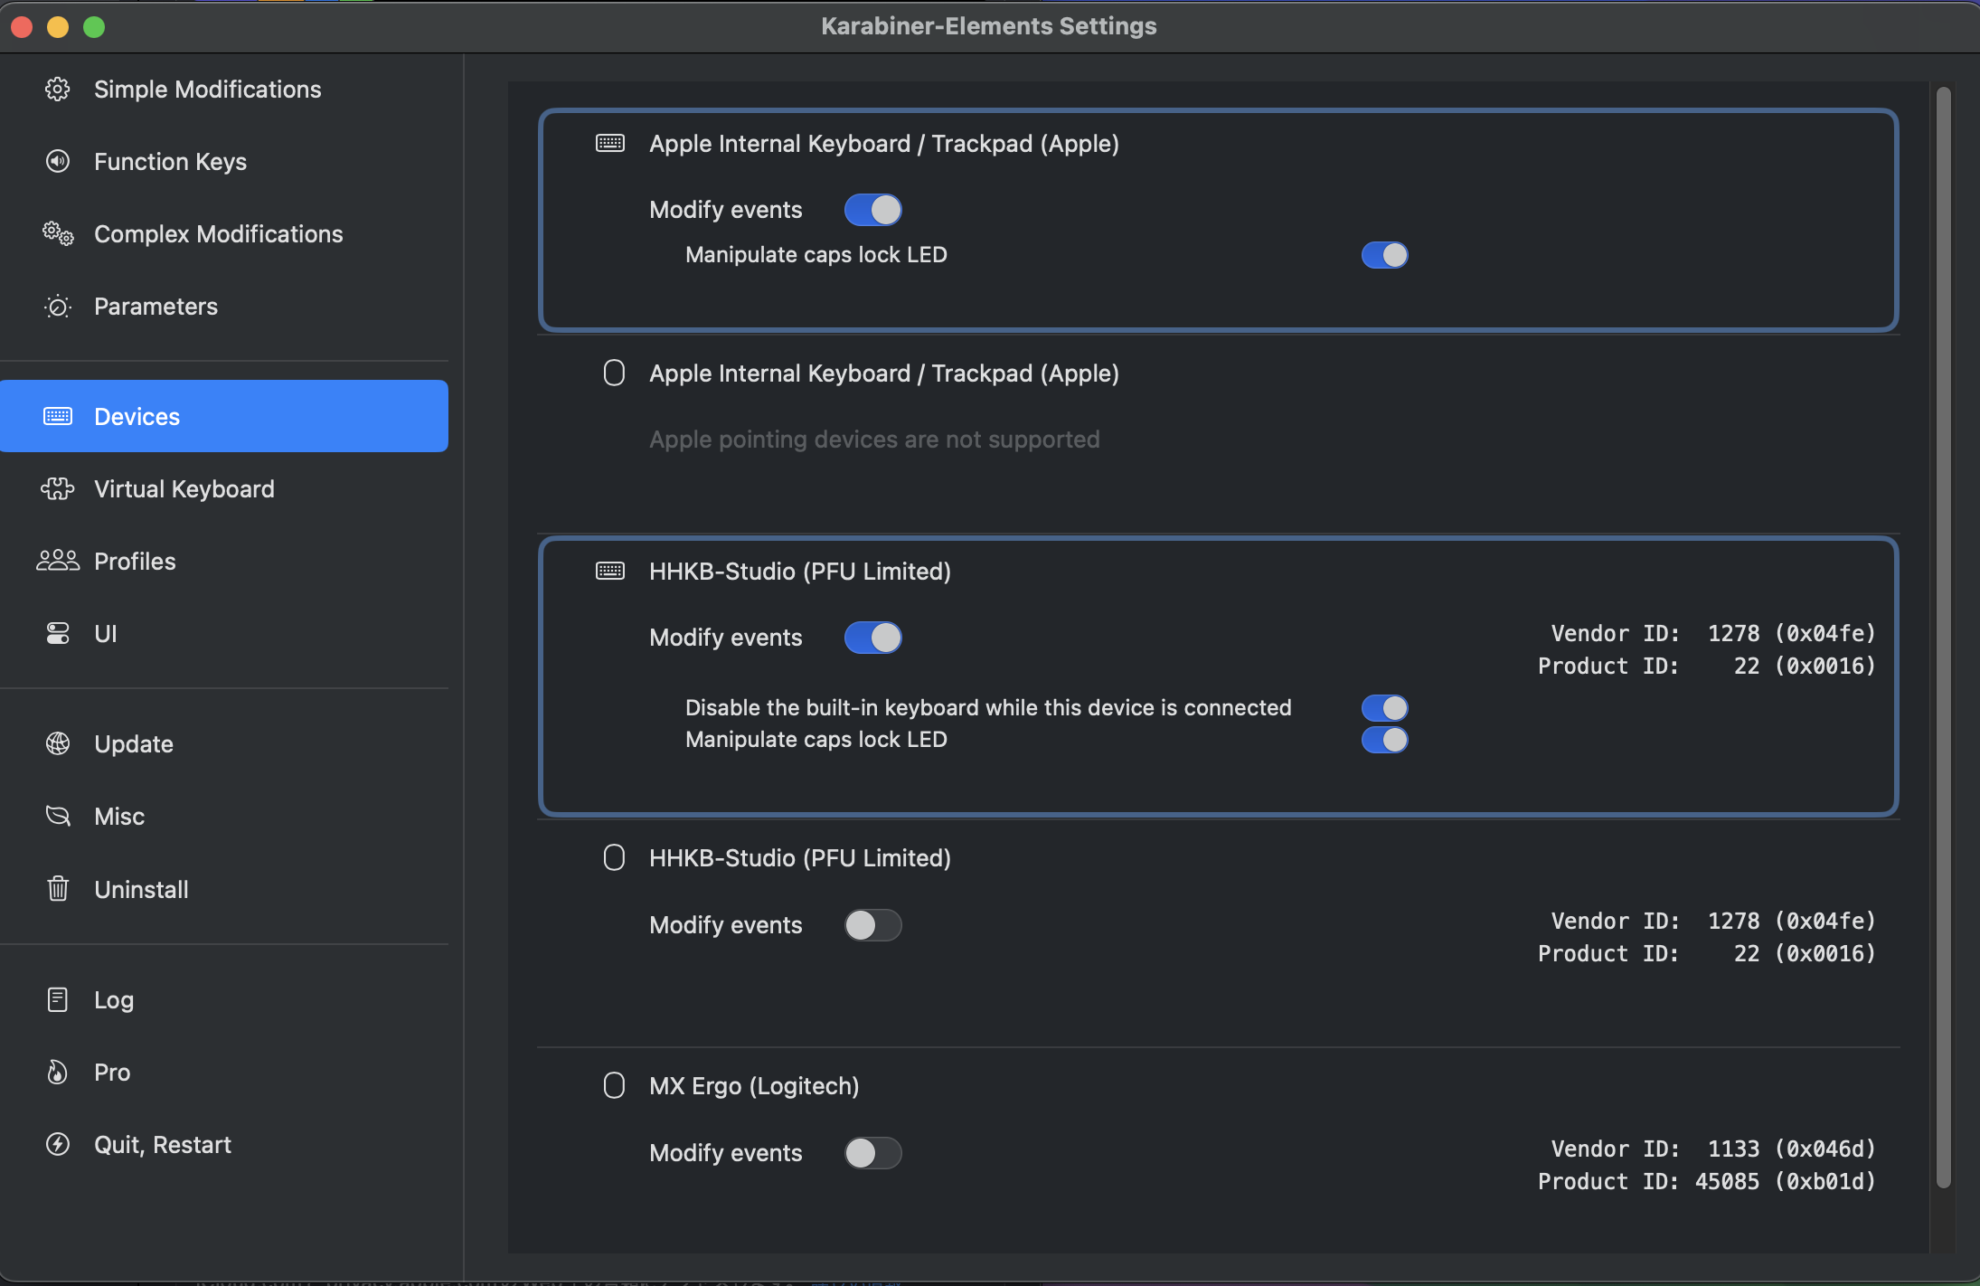Open the Simple Modifications section
This screenshot has height=1286, width=1980.
[x=224, y=89]
